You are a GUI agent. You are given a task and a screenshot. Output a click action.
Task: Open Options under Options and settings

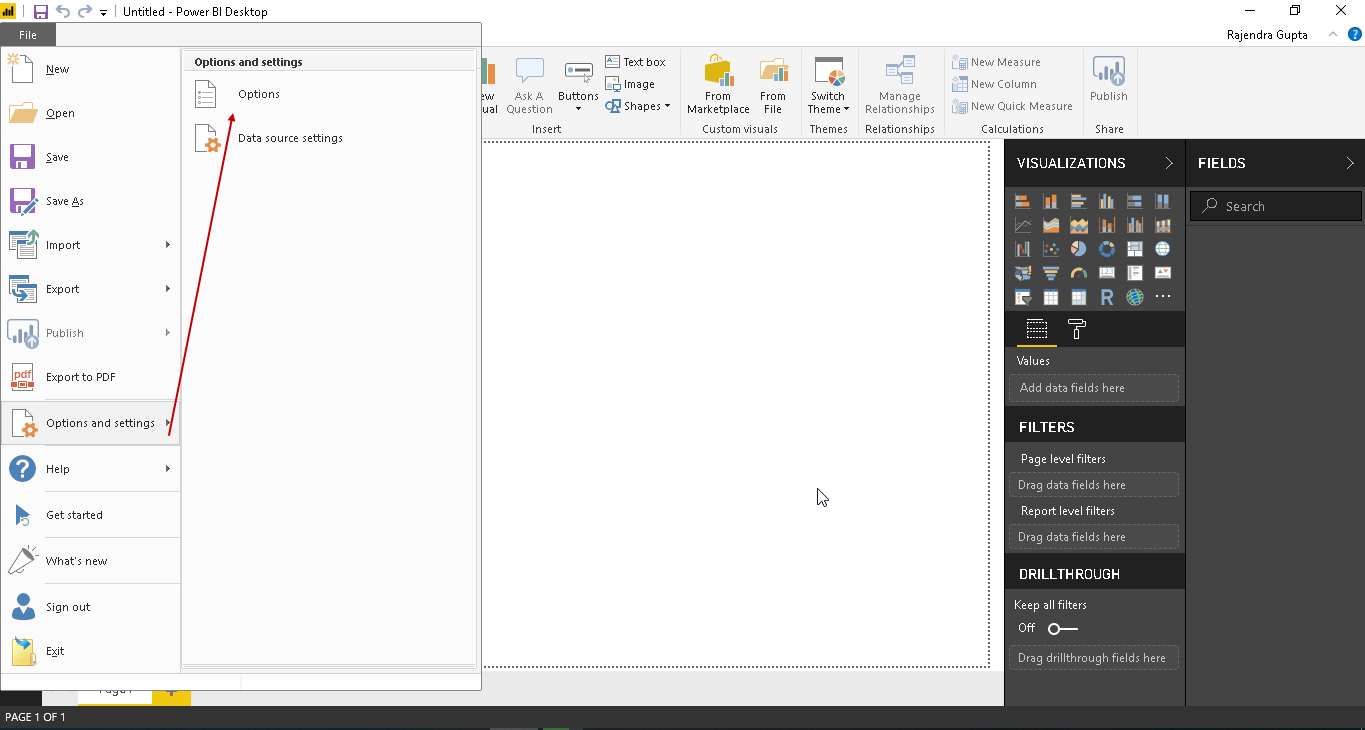(258, 94)
